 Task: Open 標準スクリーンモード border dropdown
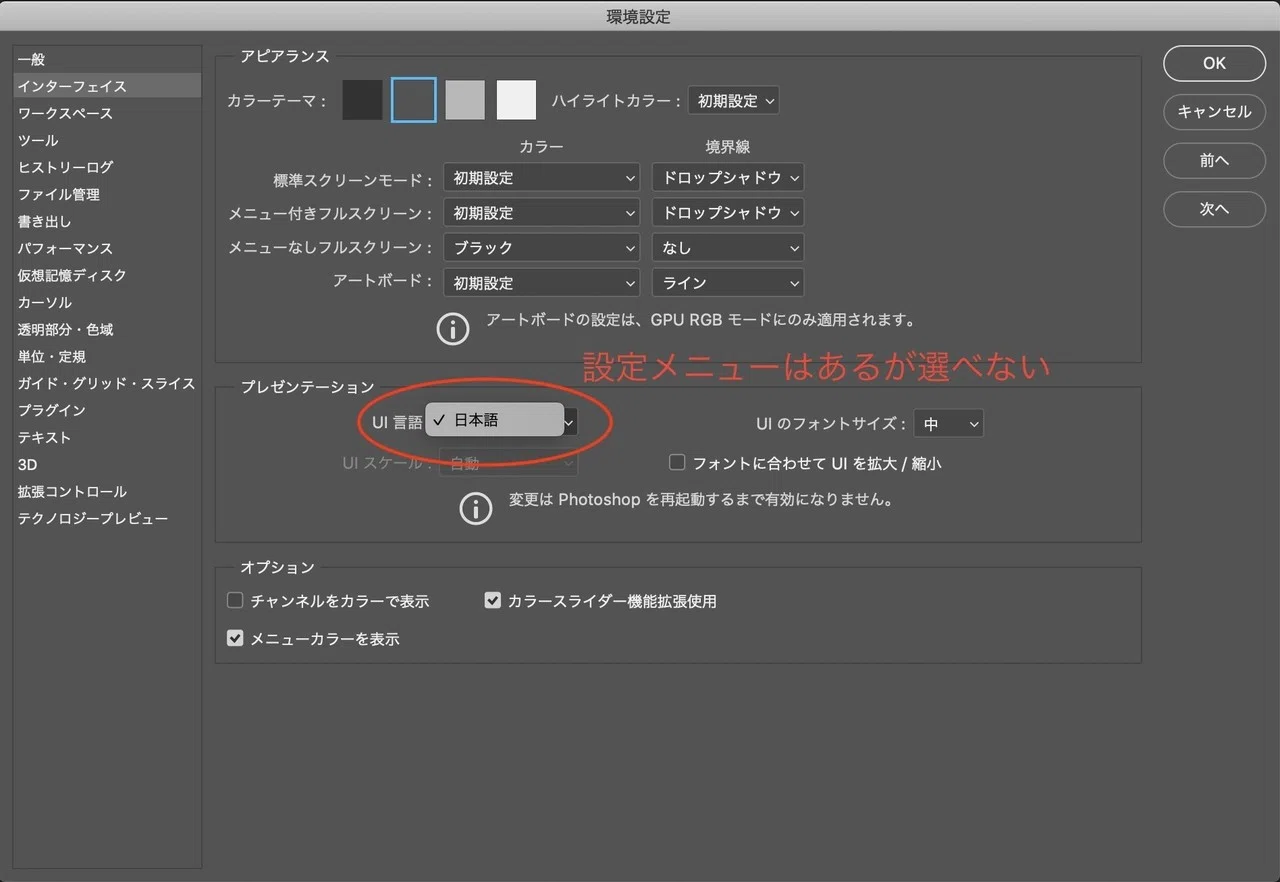728,178
